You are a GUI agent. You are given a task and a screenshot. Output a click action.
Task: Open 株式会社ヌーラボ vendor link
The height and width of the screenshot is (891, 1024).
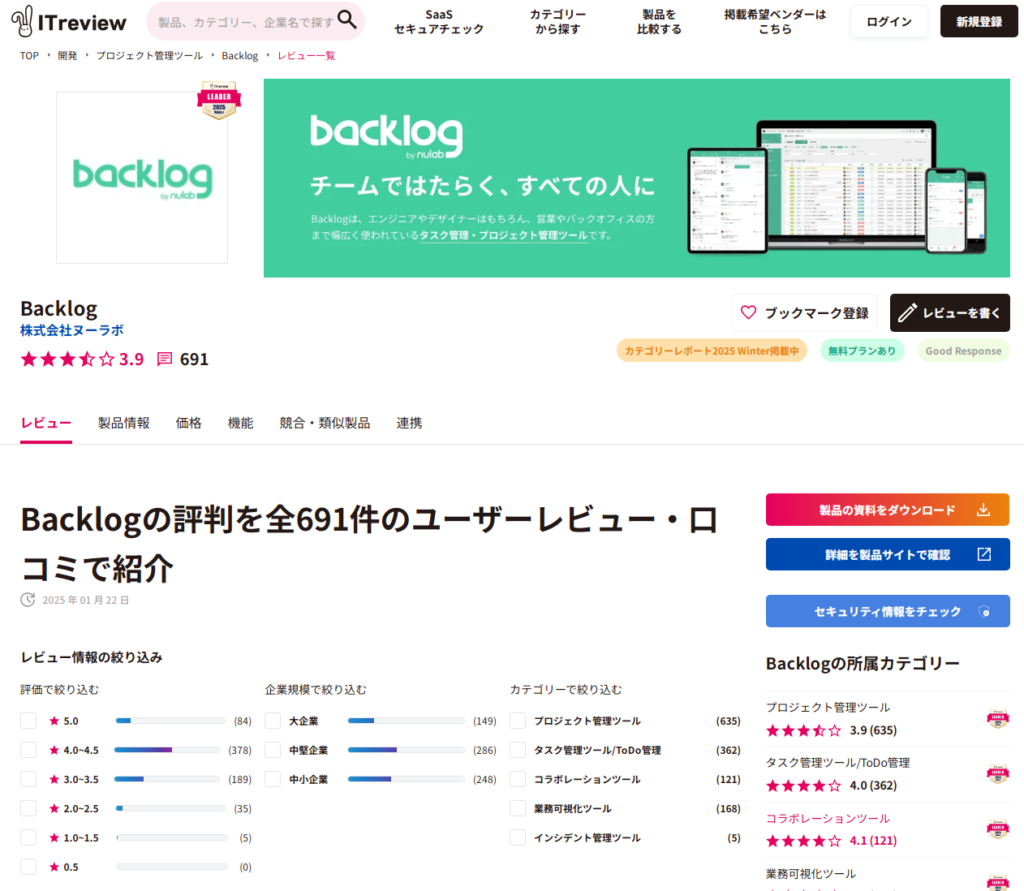72,331
